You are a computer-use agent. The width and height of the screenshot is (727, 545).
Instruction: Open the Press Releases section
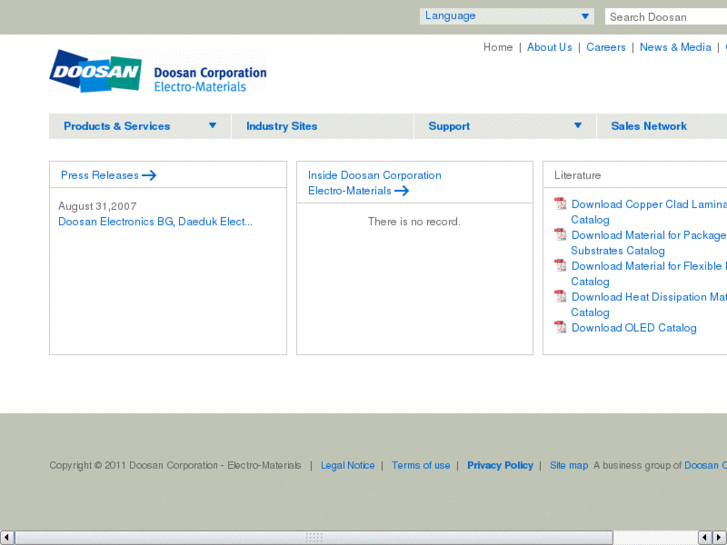pyautogui.click(x=100, y=175)
